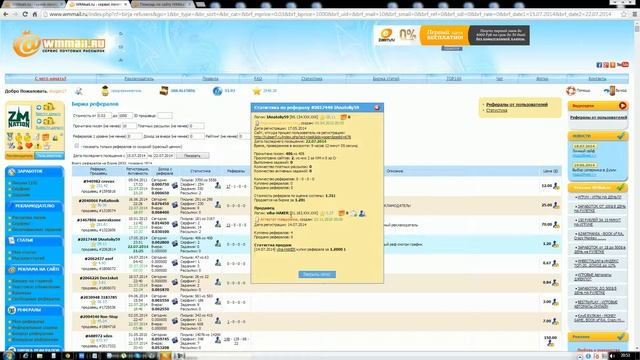Open 'Рекламодатель' menu item

coord(139,78)
